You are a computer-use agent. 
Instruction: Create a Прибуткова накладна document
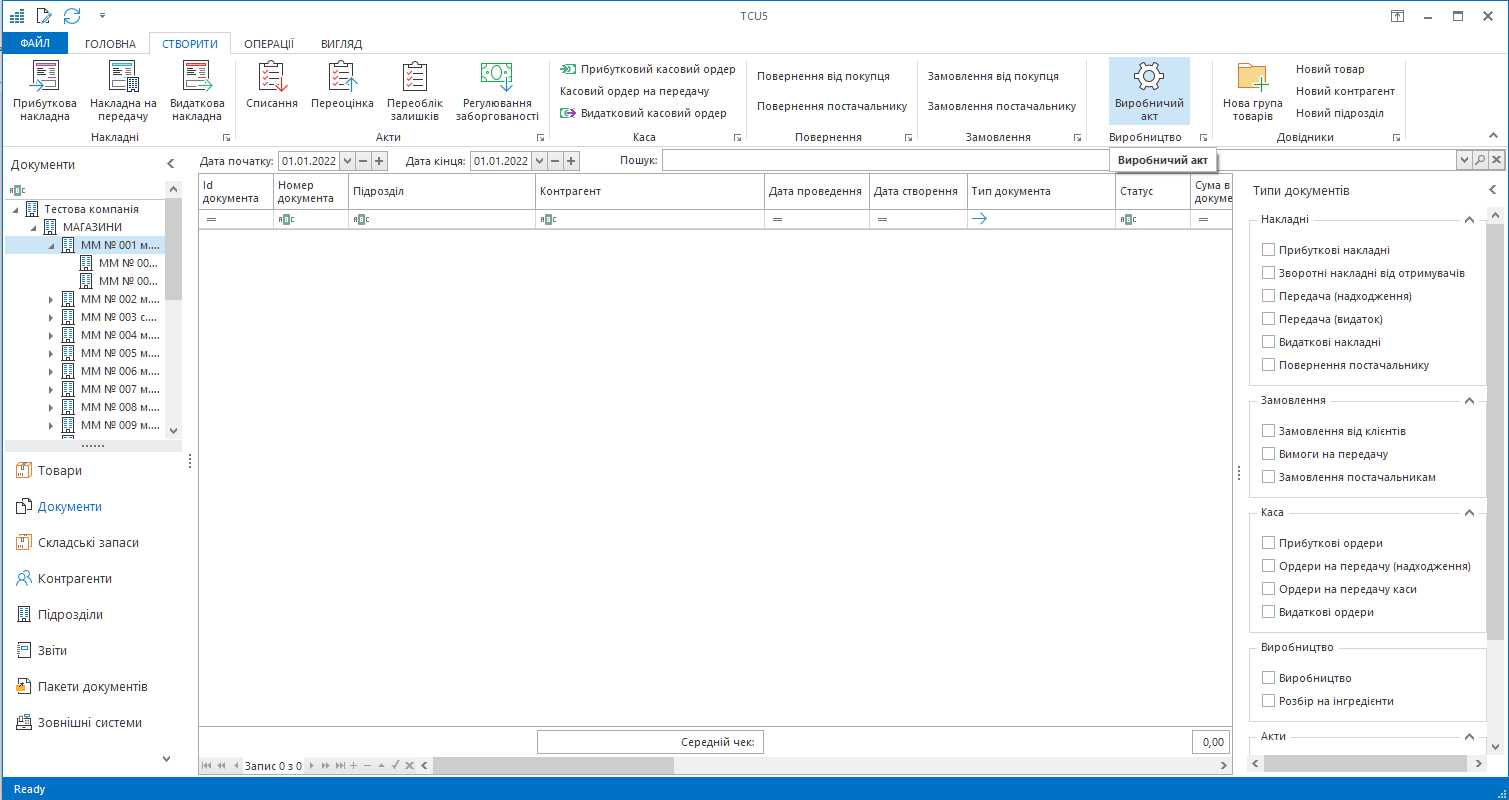[45, 91]
